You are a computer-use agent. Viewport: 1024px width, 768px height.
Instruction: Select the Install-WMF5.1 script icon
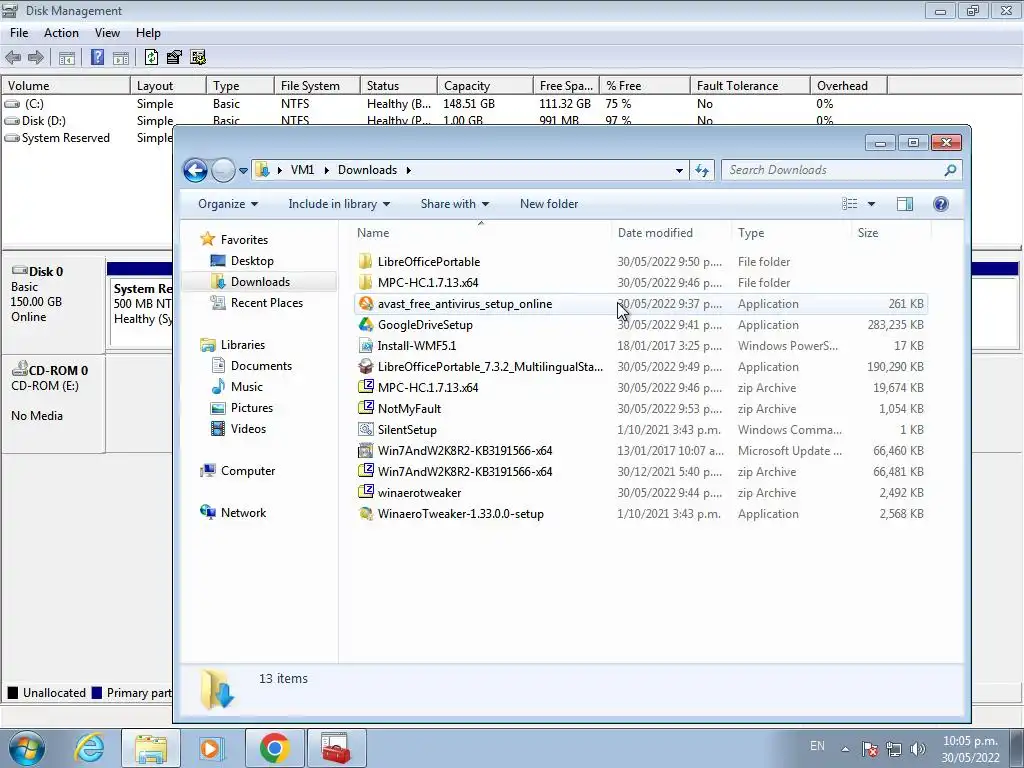pos(366,345)
